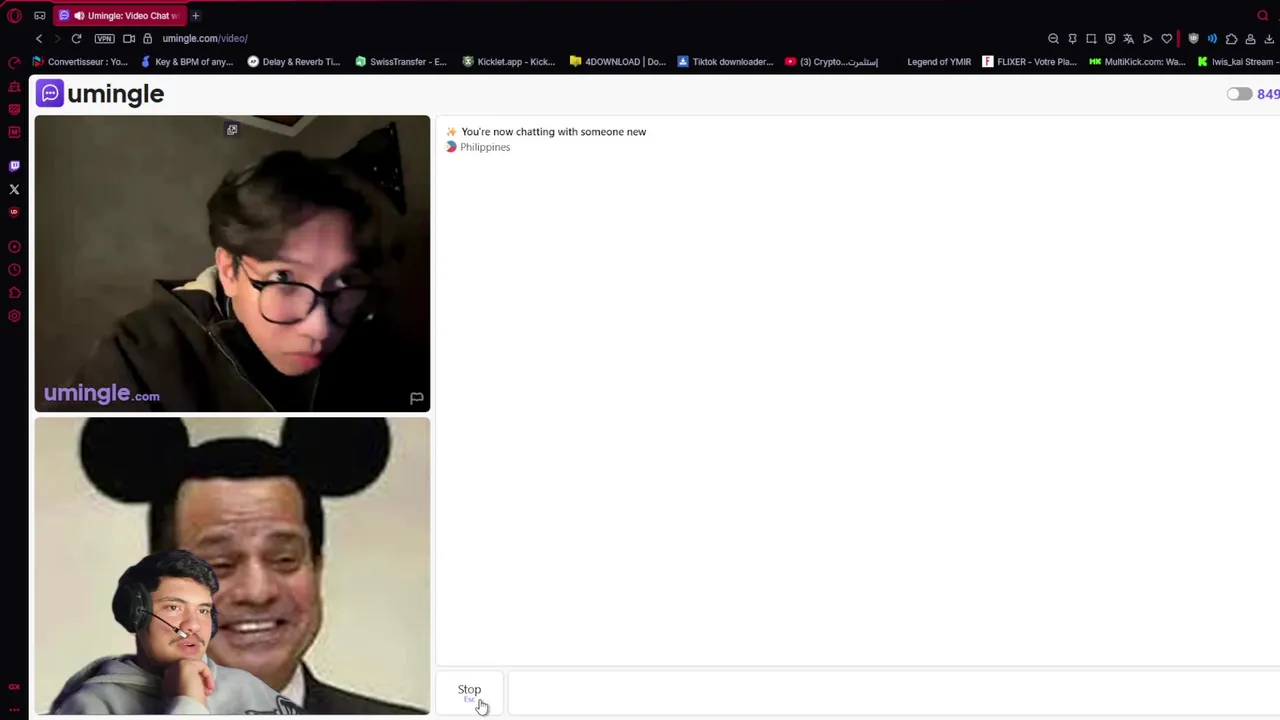
Task: Open the sidebar player icon
Action: pos(14,247)
